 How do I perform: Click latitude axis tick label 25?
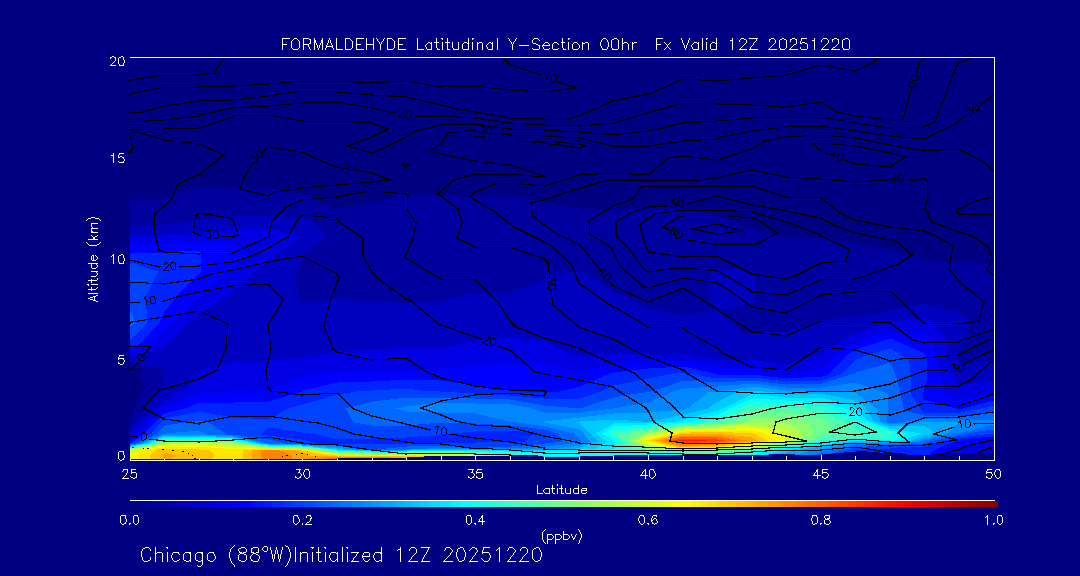click(129, 473)
